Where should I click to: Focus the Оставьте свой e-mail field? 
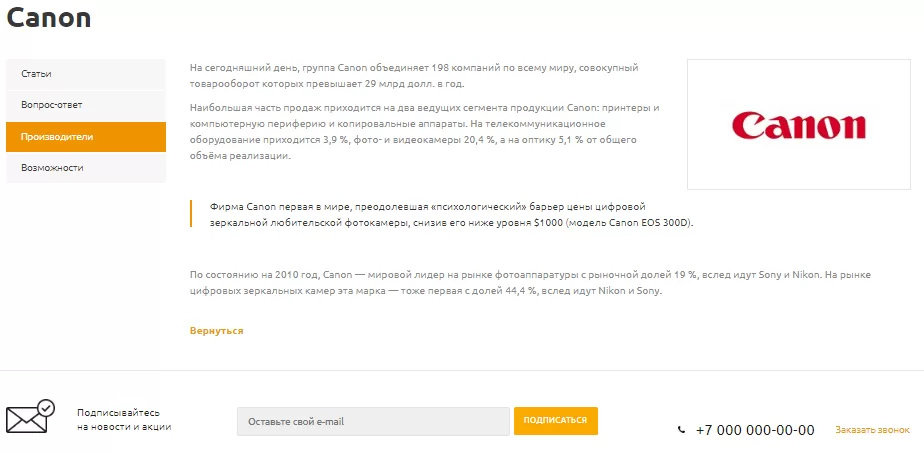373,421
